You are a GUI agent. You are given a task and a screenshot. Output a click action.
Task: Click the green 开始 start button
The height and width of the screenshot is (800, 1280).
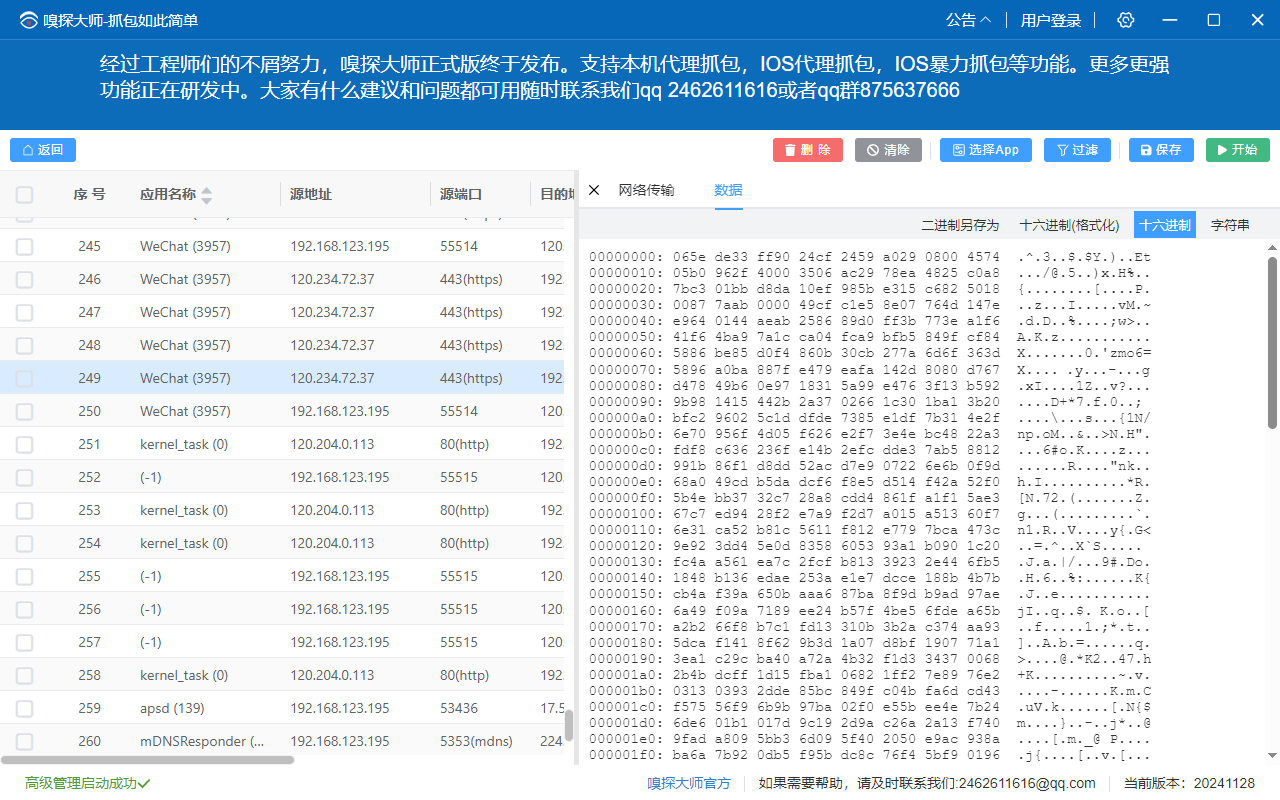tap(1238, 150)
